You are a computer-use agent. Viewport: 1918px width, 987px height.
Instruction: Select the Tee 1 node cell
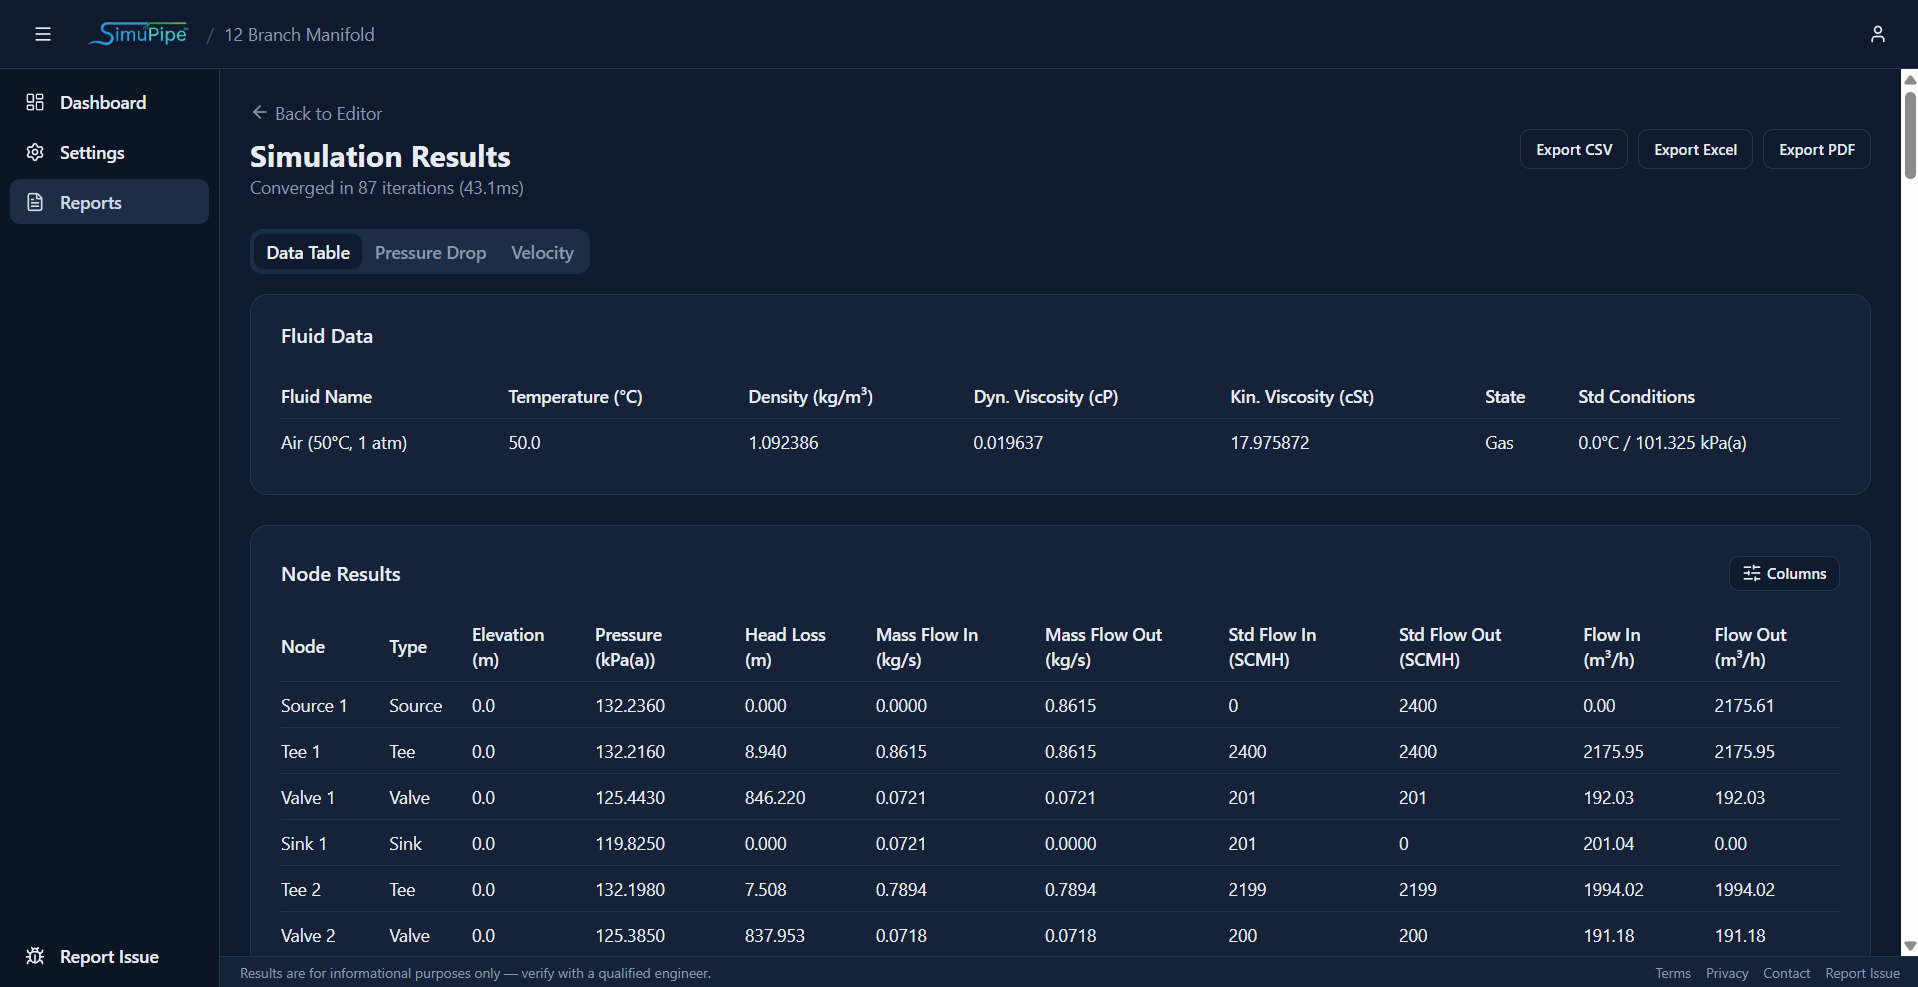(301, 751)
